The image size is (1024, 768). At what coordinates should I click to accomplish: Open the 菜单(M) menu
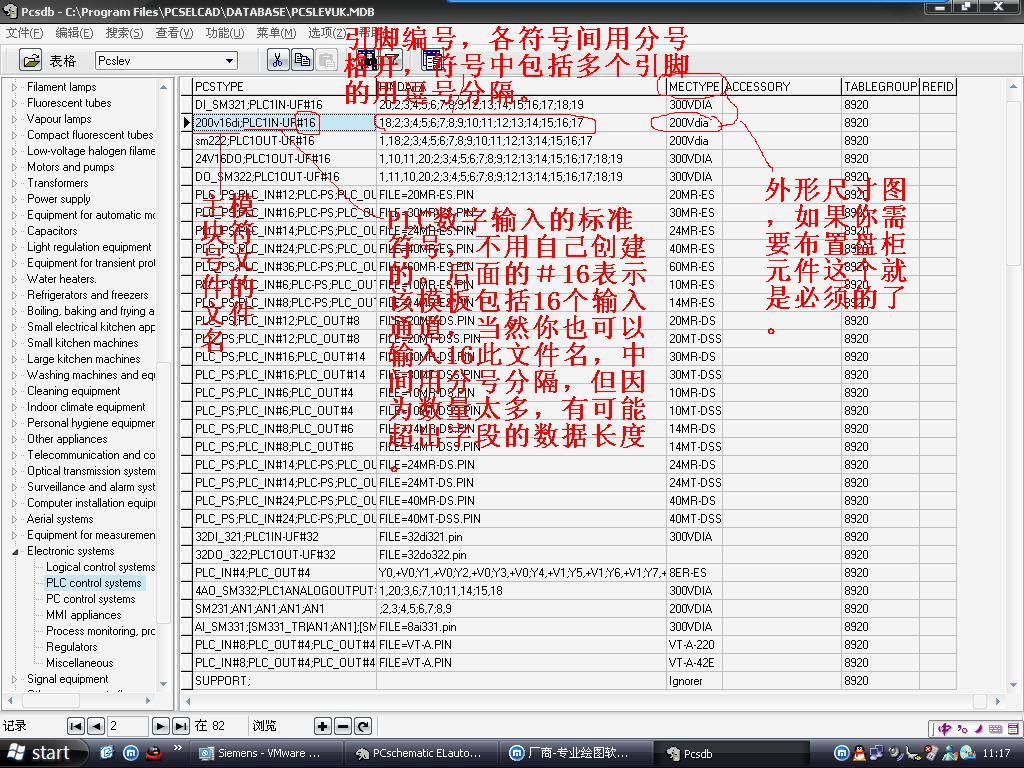click(x=276, y=33)
